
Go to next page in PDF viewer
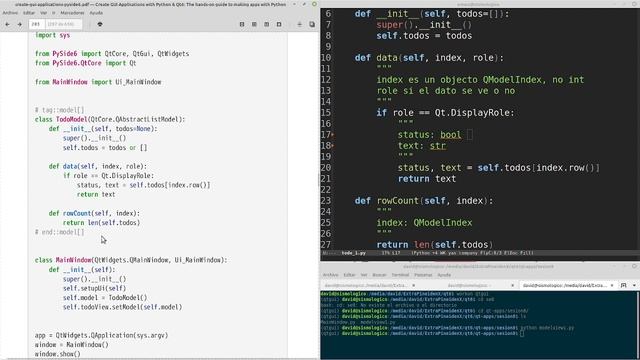point(20,24)
